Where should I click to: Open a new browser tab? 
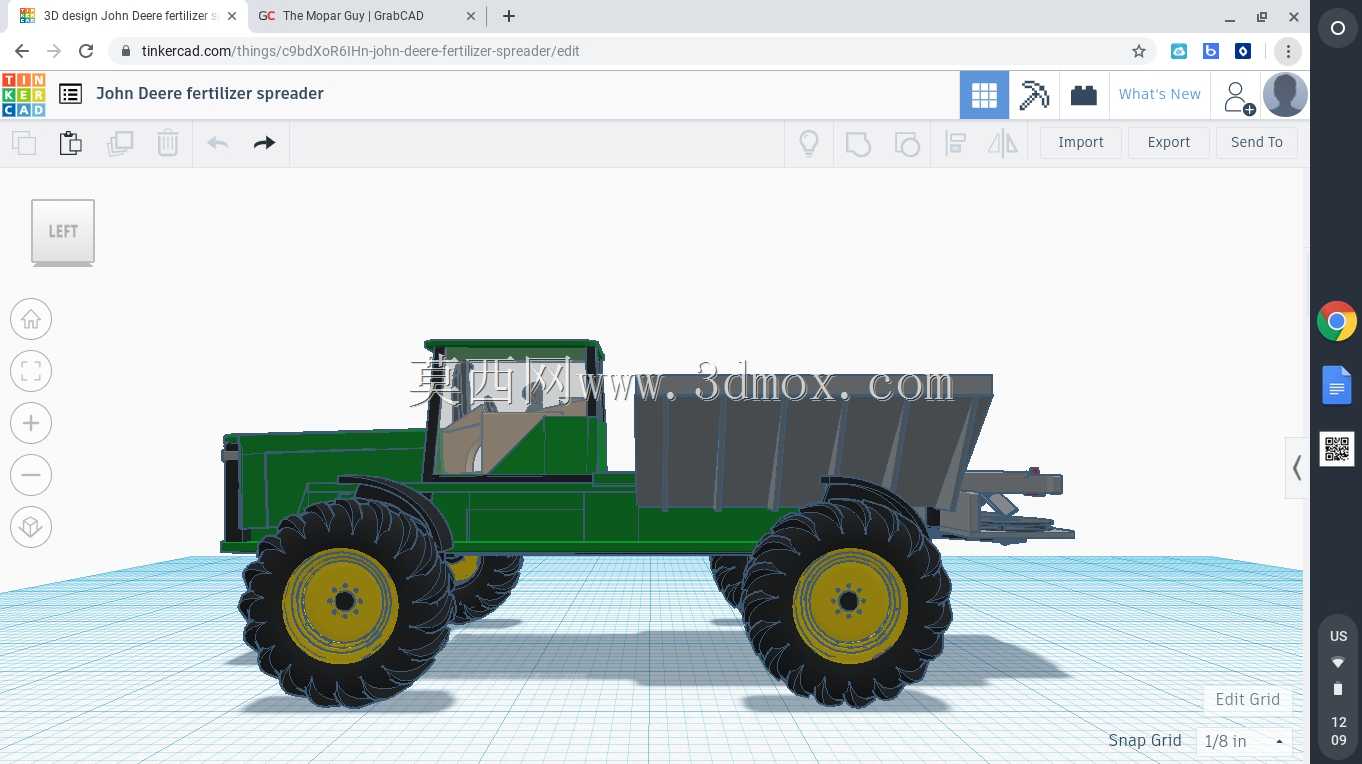click(509, 16)
